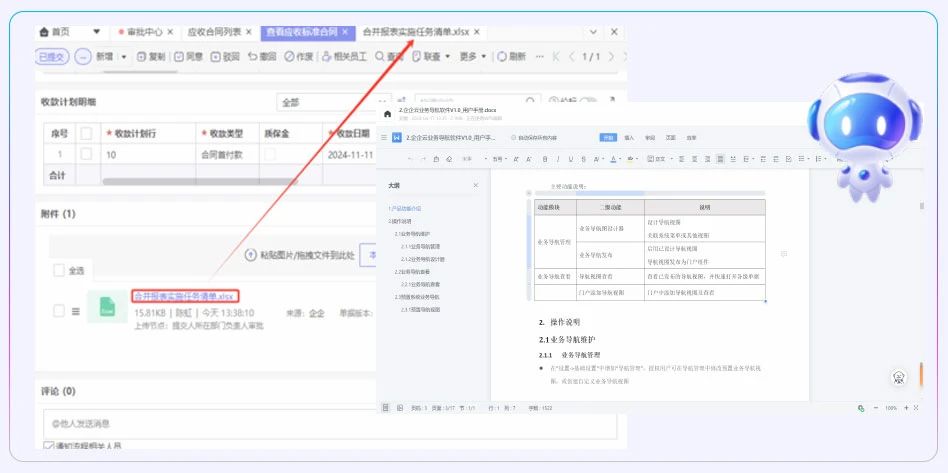Click the 作废 (void) toolbar icon
Image resolution: width=948 pixels, height=473 pixels.
(x=299, y=57)
